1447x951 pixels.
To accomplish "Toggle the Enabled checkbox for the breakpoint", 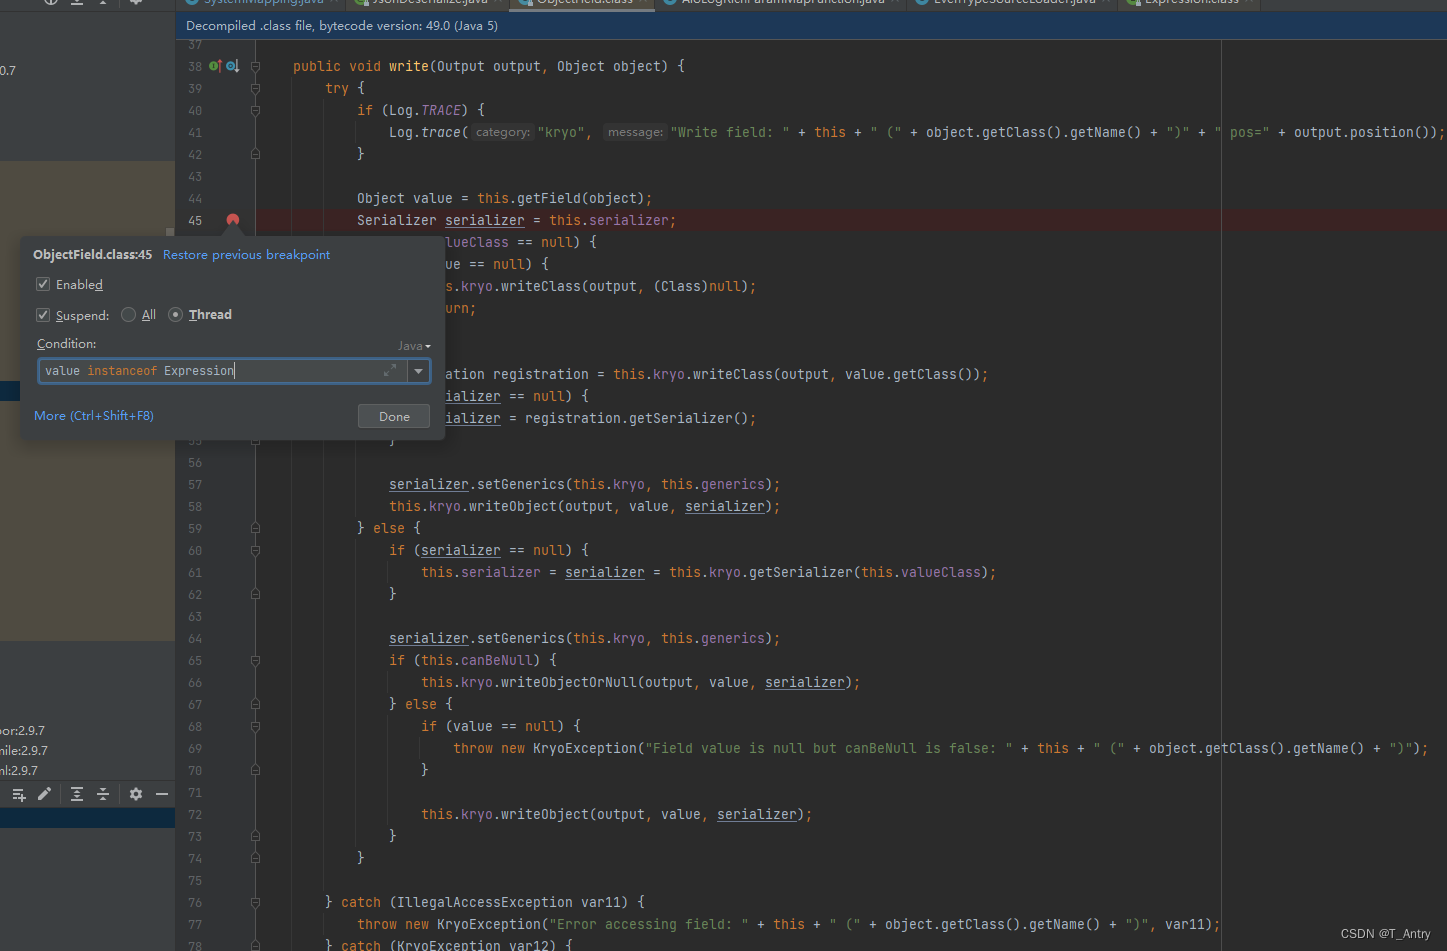I will pos(43,285).
